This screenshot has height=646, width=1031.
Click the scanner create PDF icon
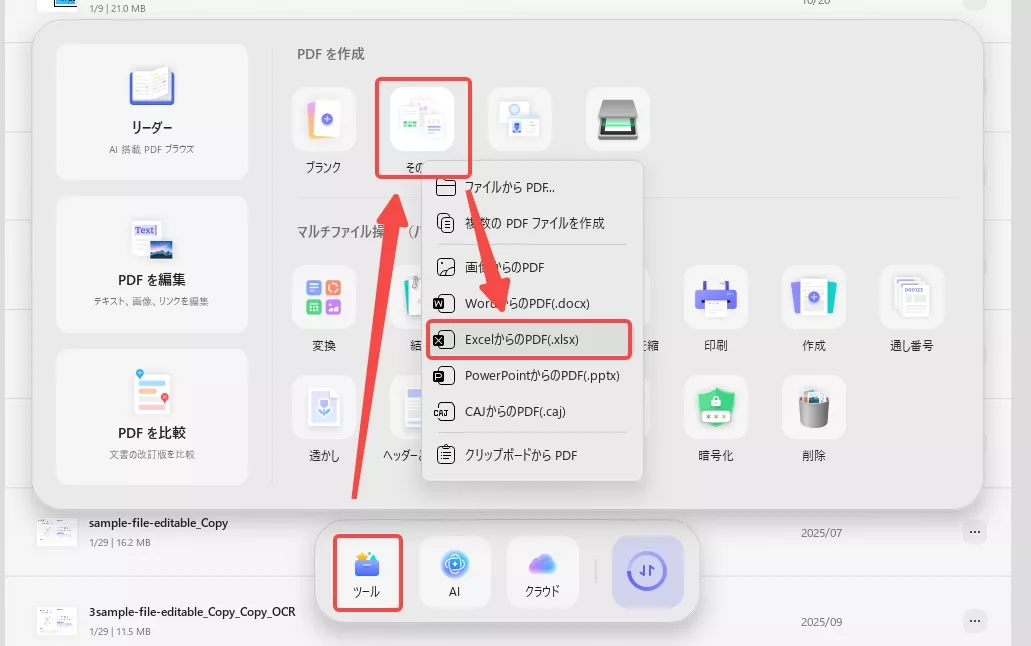tap(617, 119)
